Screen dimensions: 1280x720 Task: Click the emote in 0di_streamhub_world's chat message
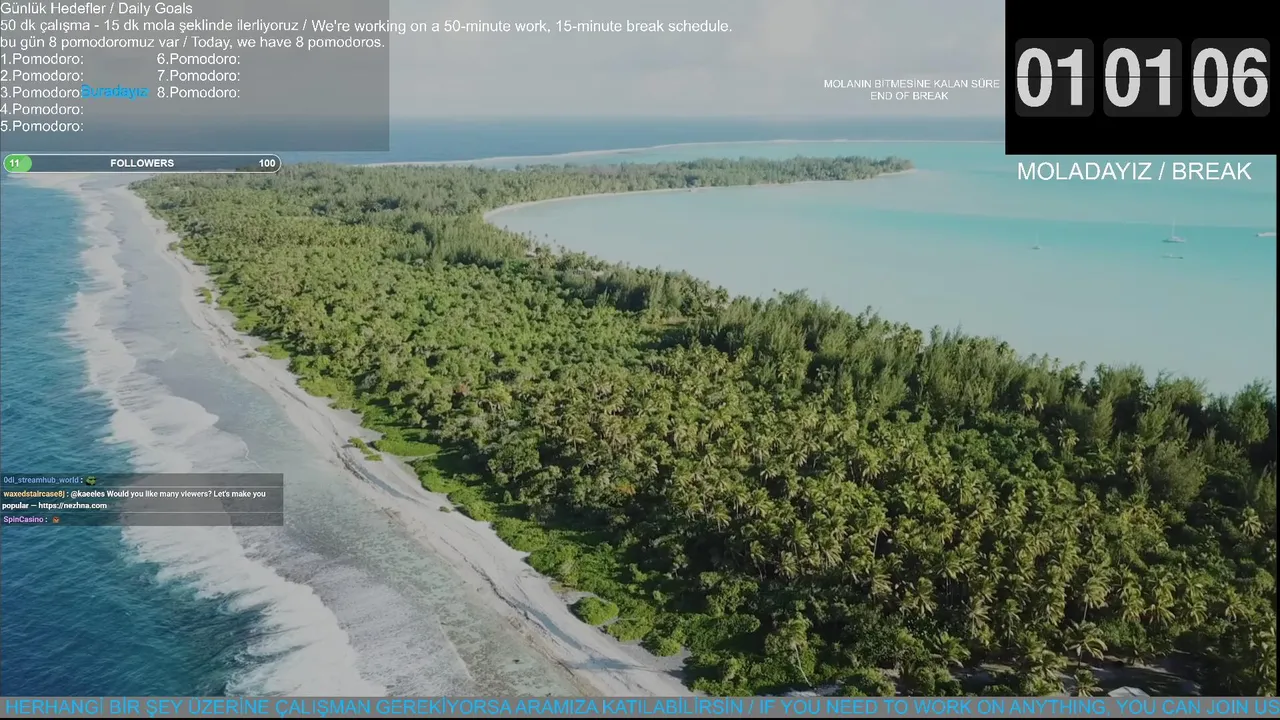point(91,480)
